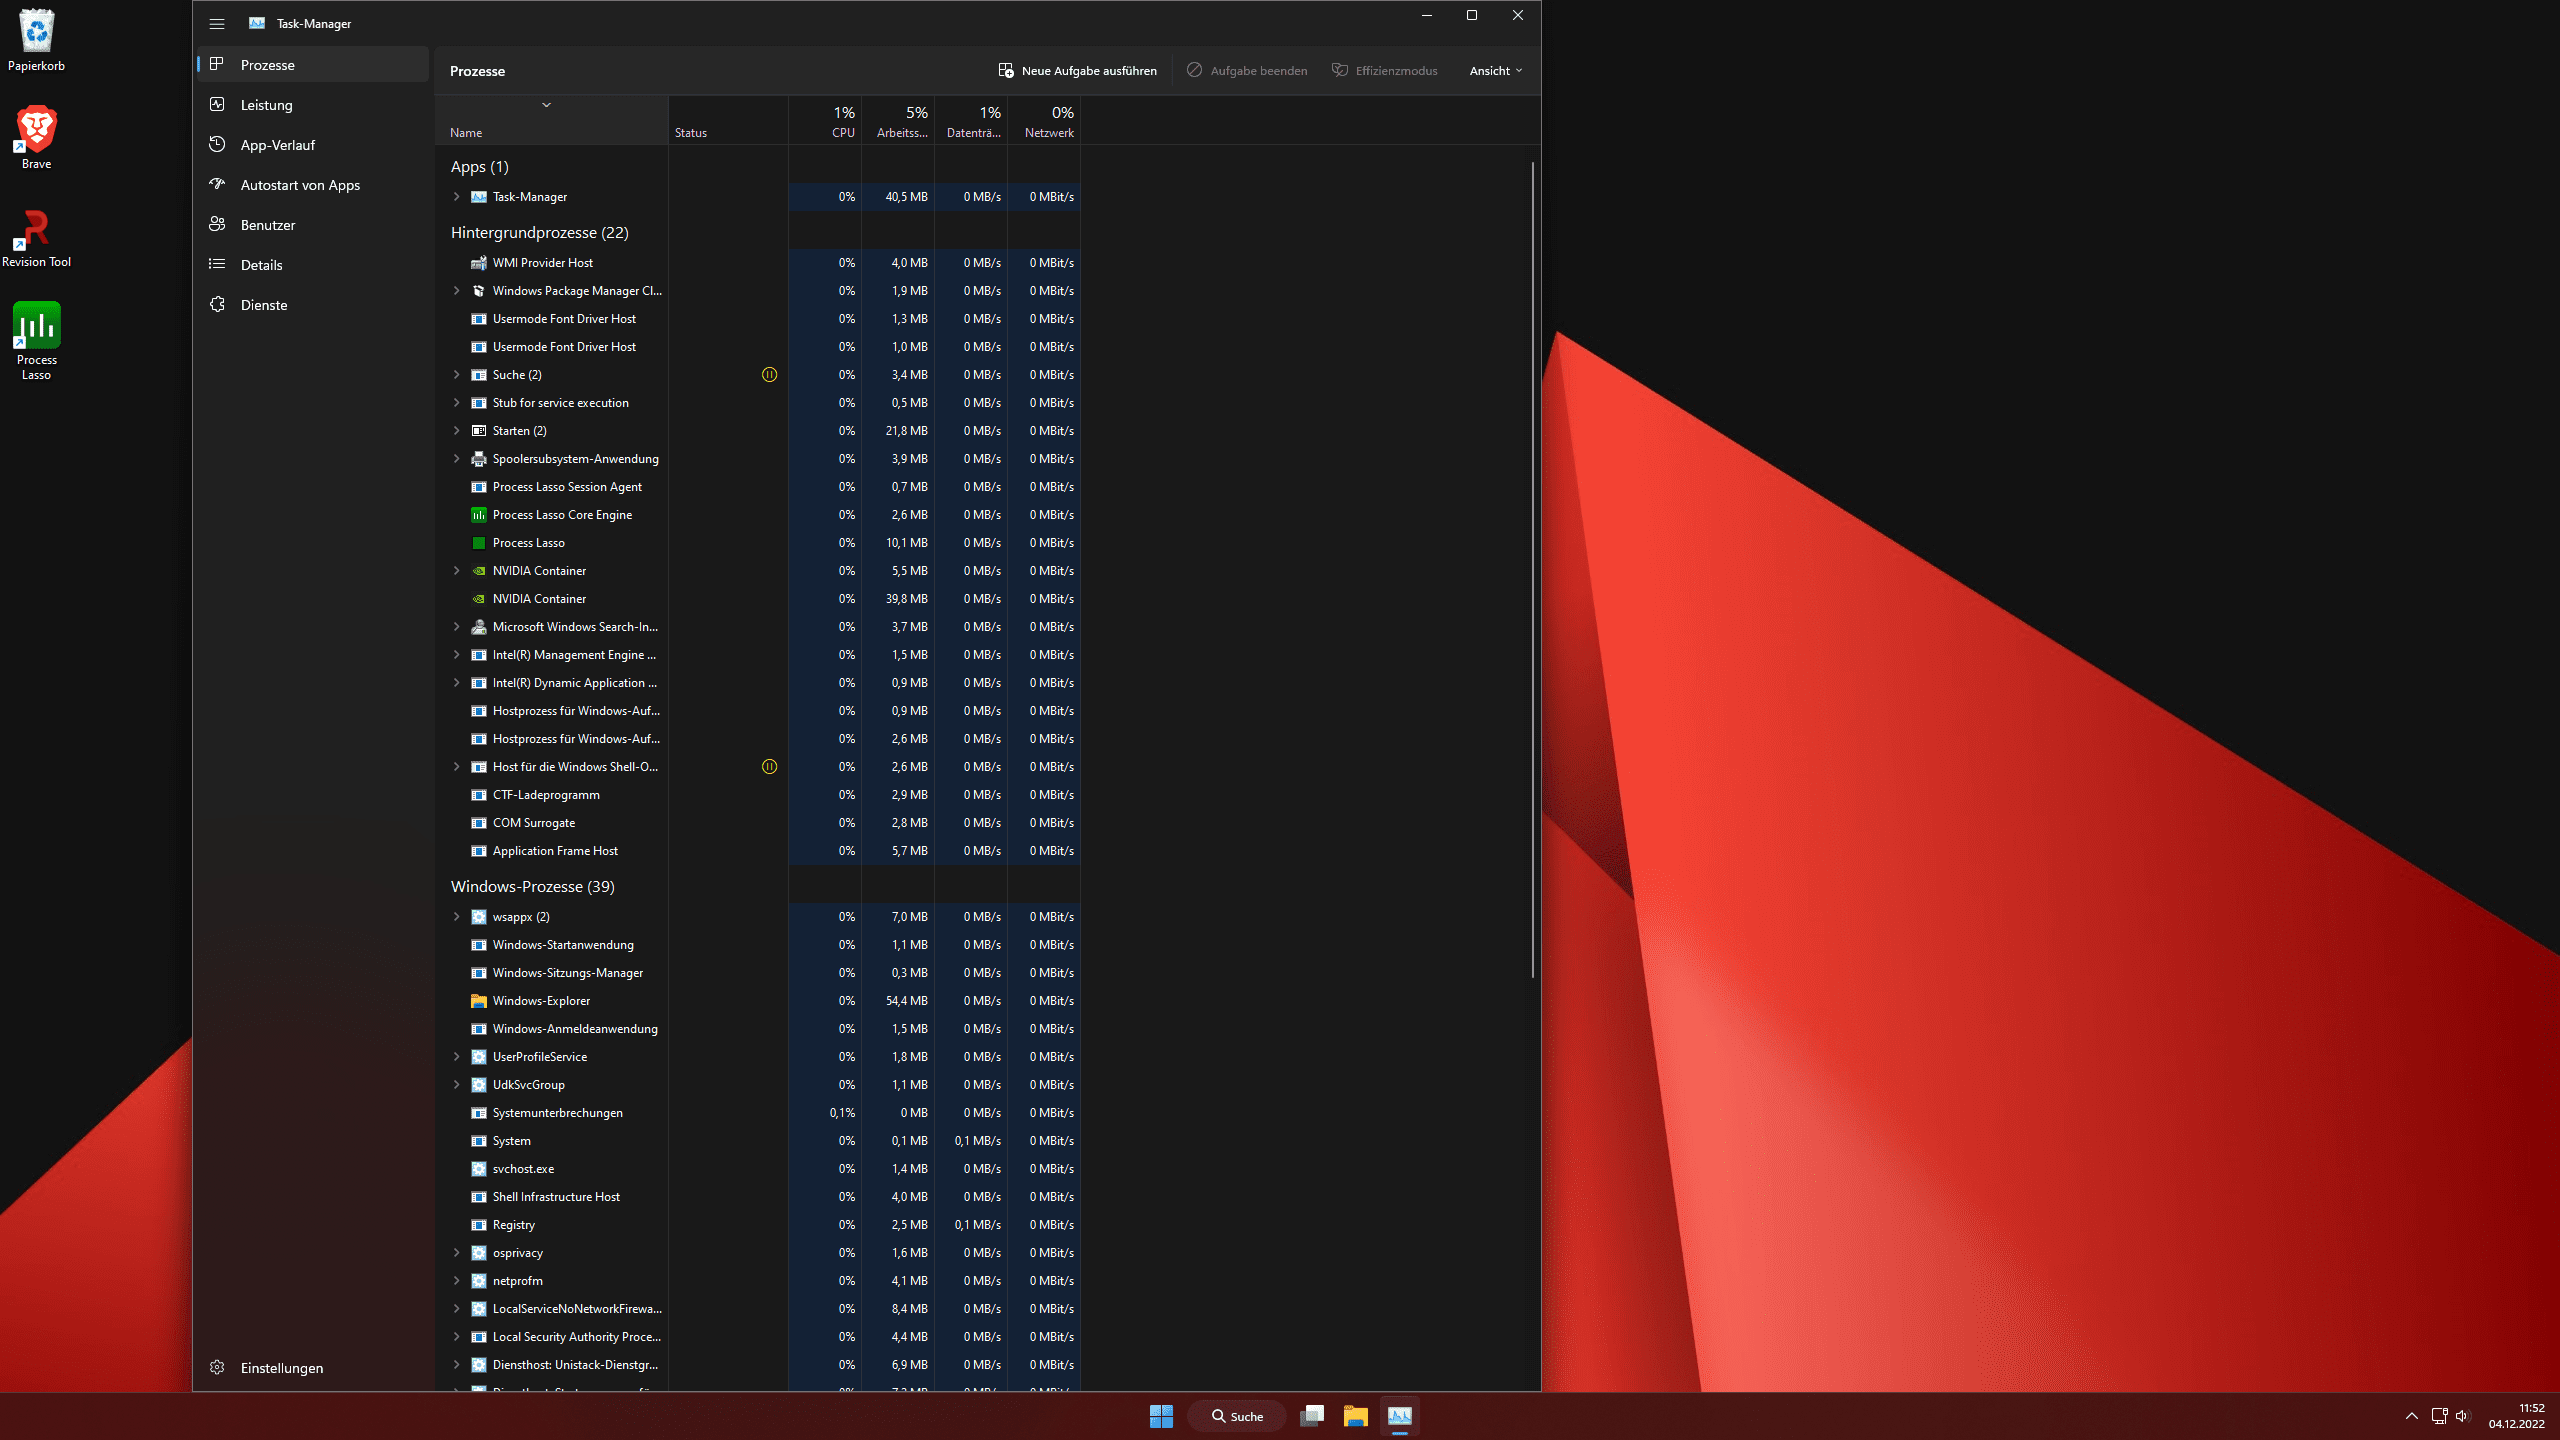Open the taskbar clock and date
This screenshot has height=1440, width=2560.
click(x=2517, y=1416)
